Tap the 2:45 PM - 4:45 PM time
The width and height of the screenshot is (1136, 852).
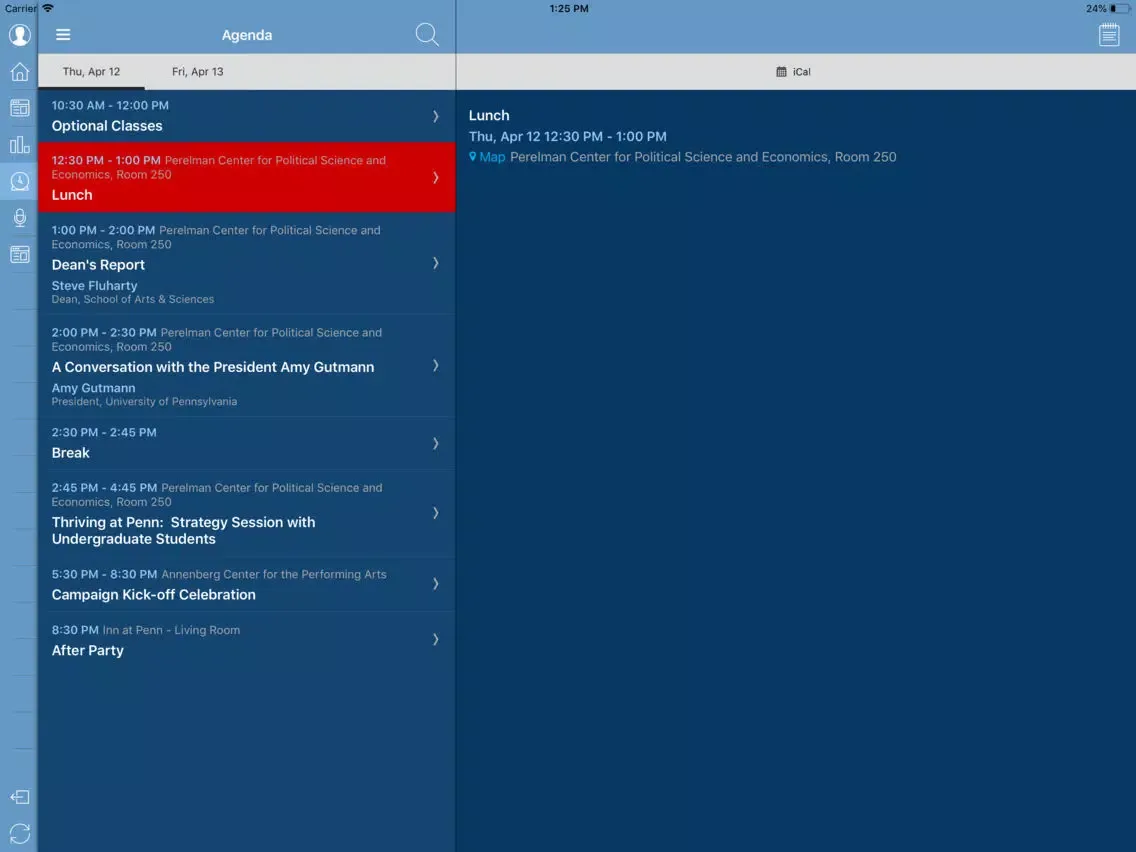coord(104,488)
